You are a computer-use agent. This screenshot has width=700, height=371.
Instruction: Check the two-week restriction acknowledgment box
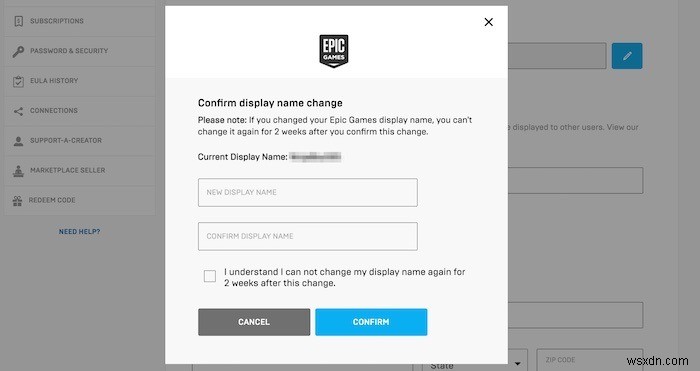[x=210, y=276]
